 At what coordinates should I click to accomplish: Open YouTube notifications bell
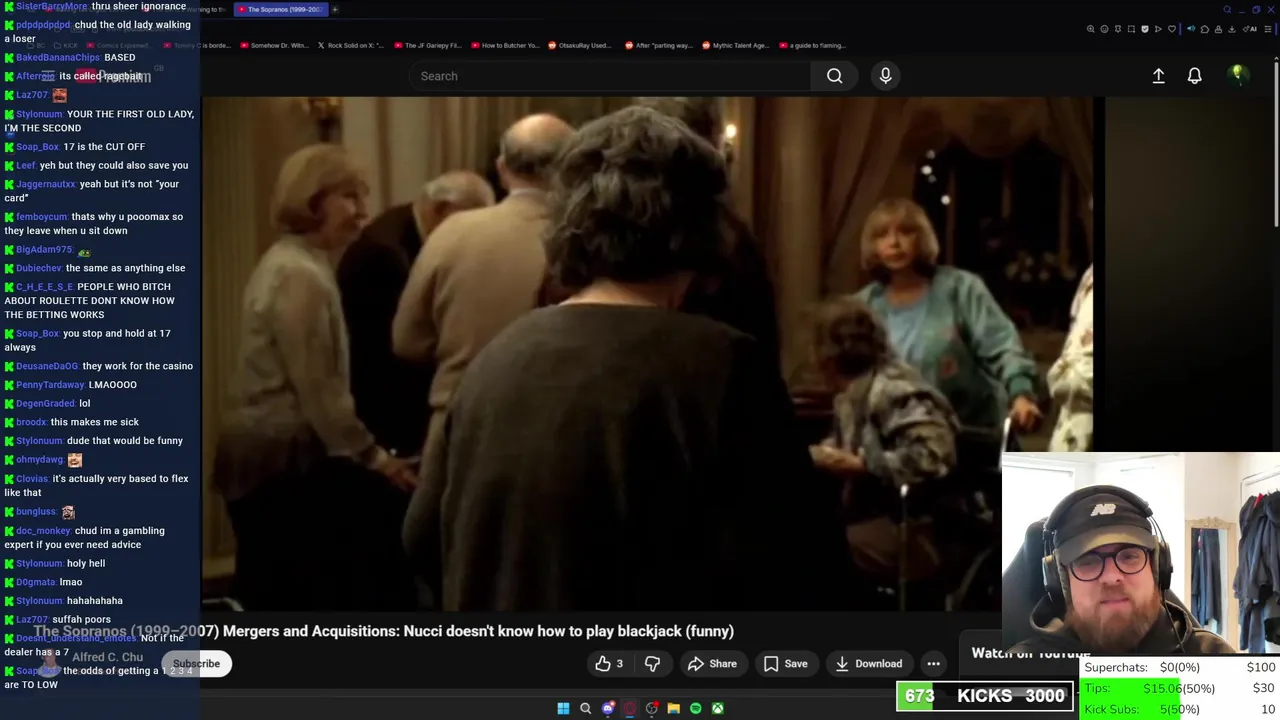[x=1194, y=76]
